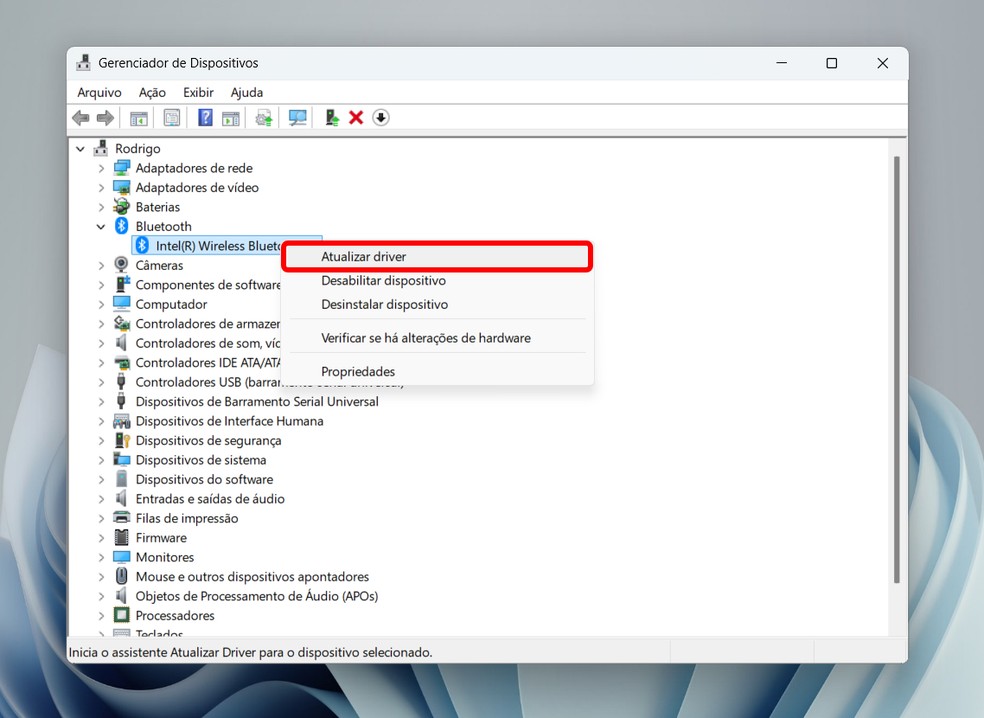Expand the Adaptadores de rede category

click(100, 168)
